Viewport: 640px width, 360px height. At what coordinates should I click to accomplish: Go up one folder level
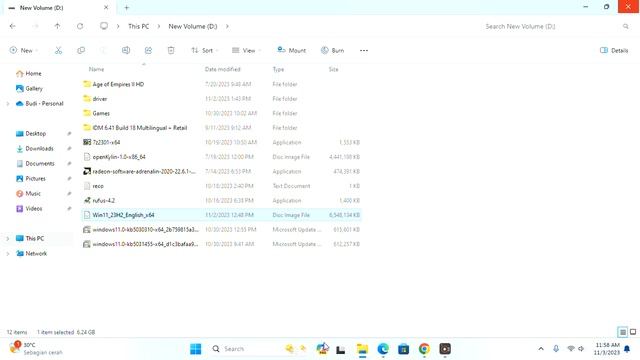57,26
